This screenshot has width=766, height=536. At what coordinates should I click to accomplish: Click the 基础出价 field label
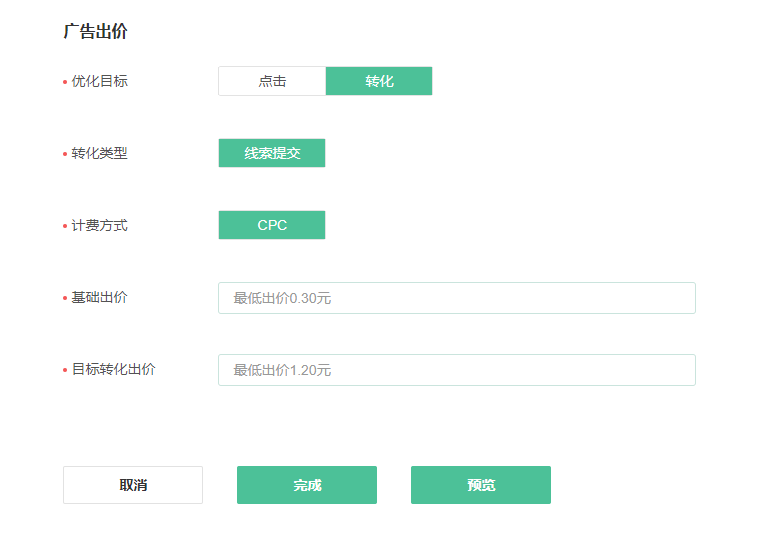click(99, 297)
